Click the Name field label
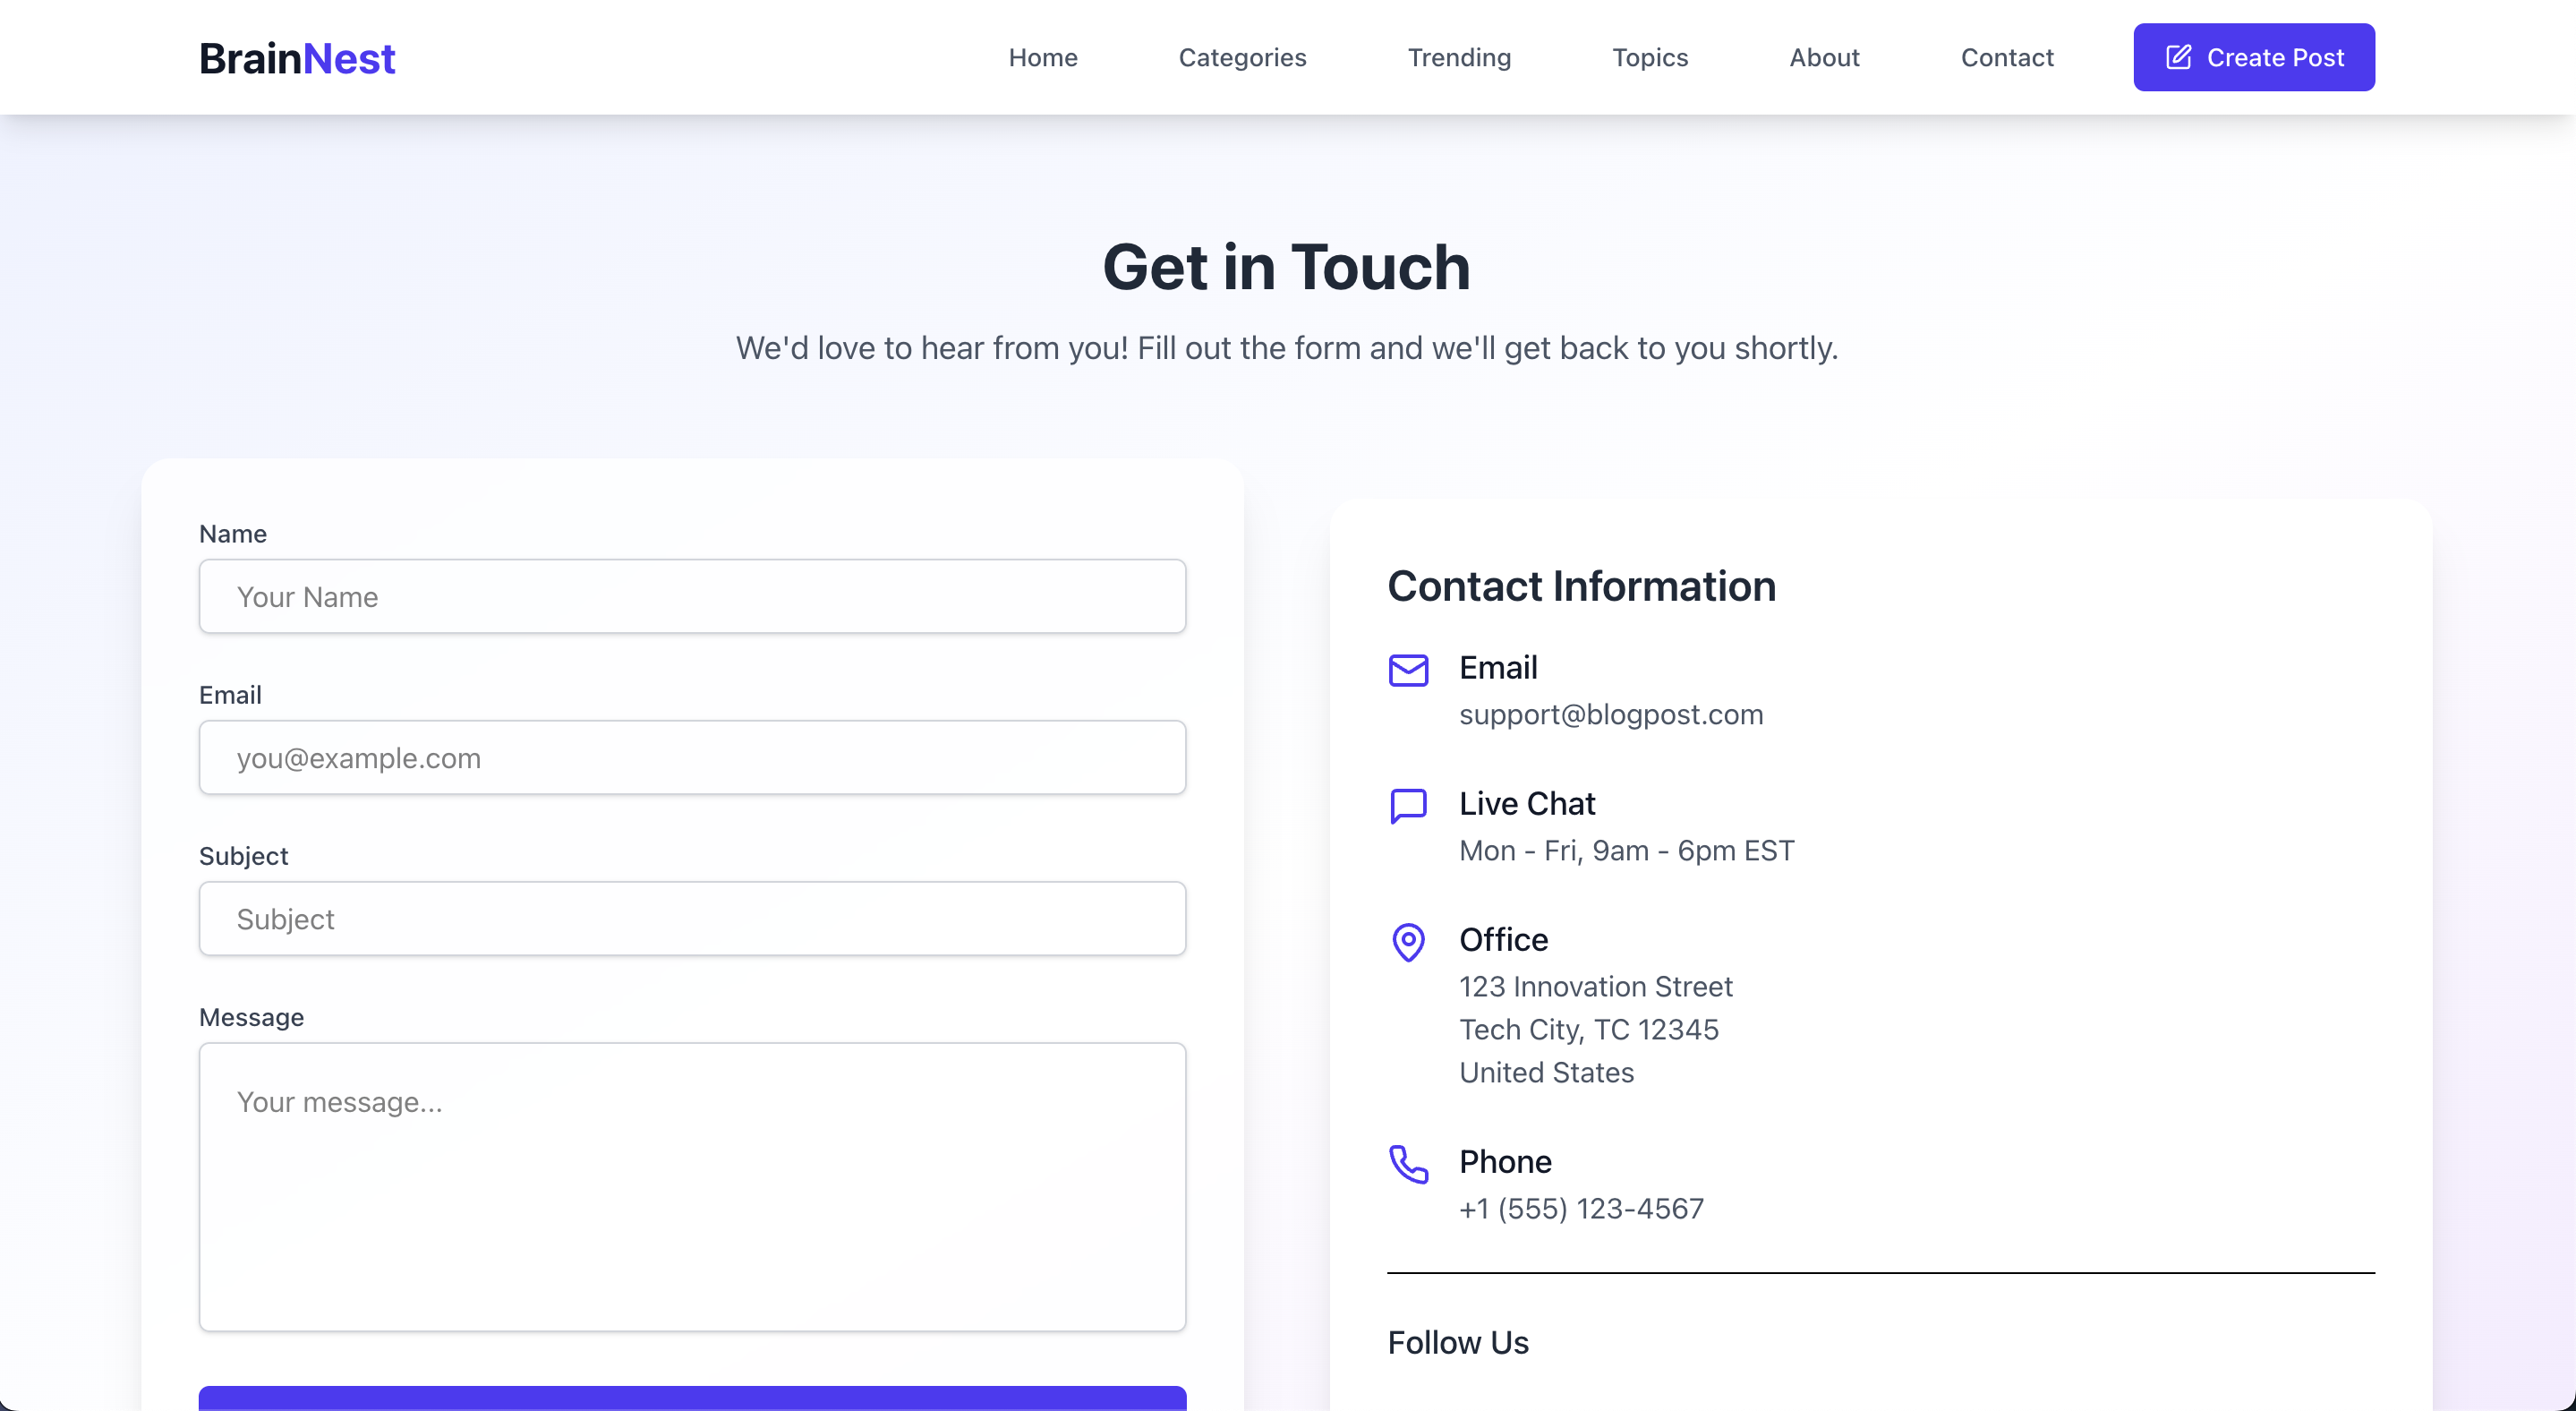 click(233, 533)
